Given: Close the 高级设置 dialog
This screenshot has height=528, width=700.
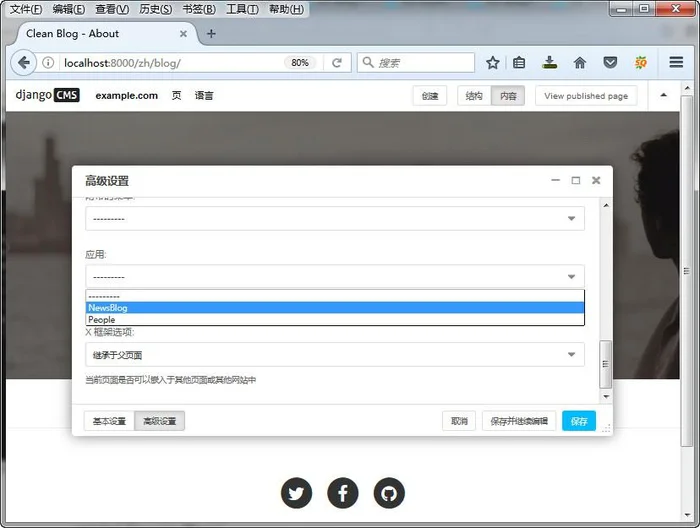Looking at the screenshot, I should (x=596, y=180).
